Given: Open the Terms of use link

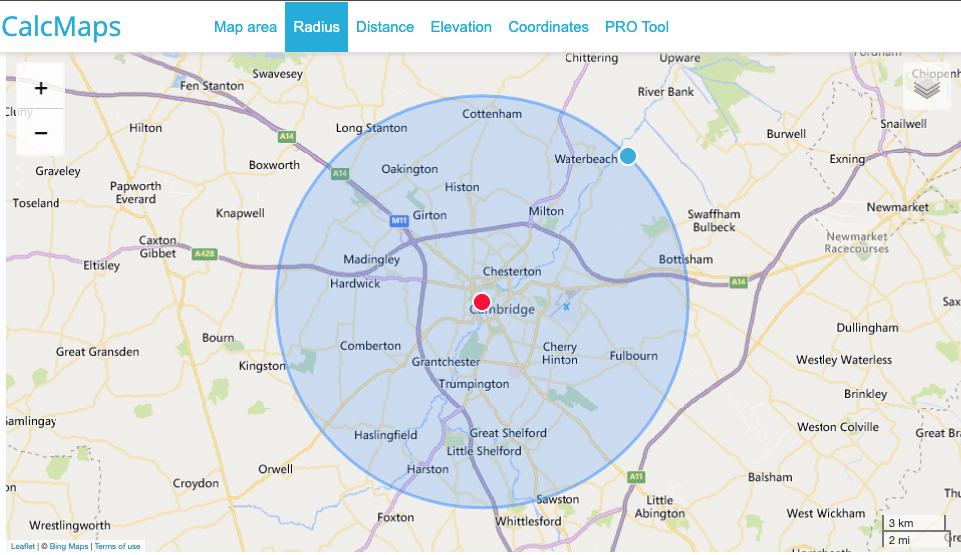Looking at the screenshot, I should (x=118, y=546).
